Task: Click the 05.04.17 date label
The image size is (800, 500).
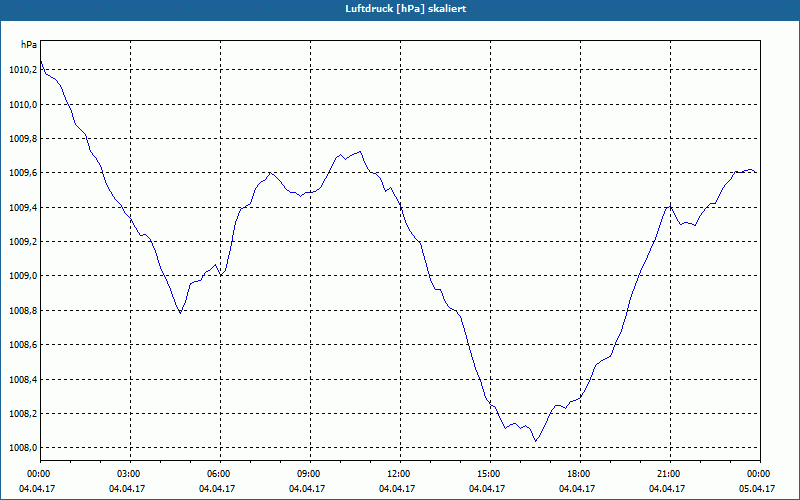Action: pos(757,488)
